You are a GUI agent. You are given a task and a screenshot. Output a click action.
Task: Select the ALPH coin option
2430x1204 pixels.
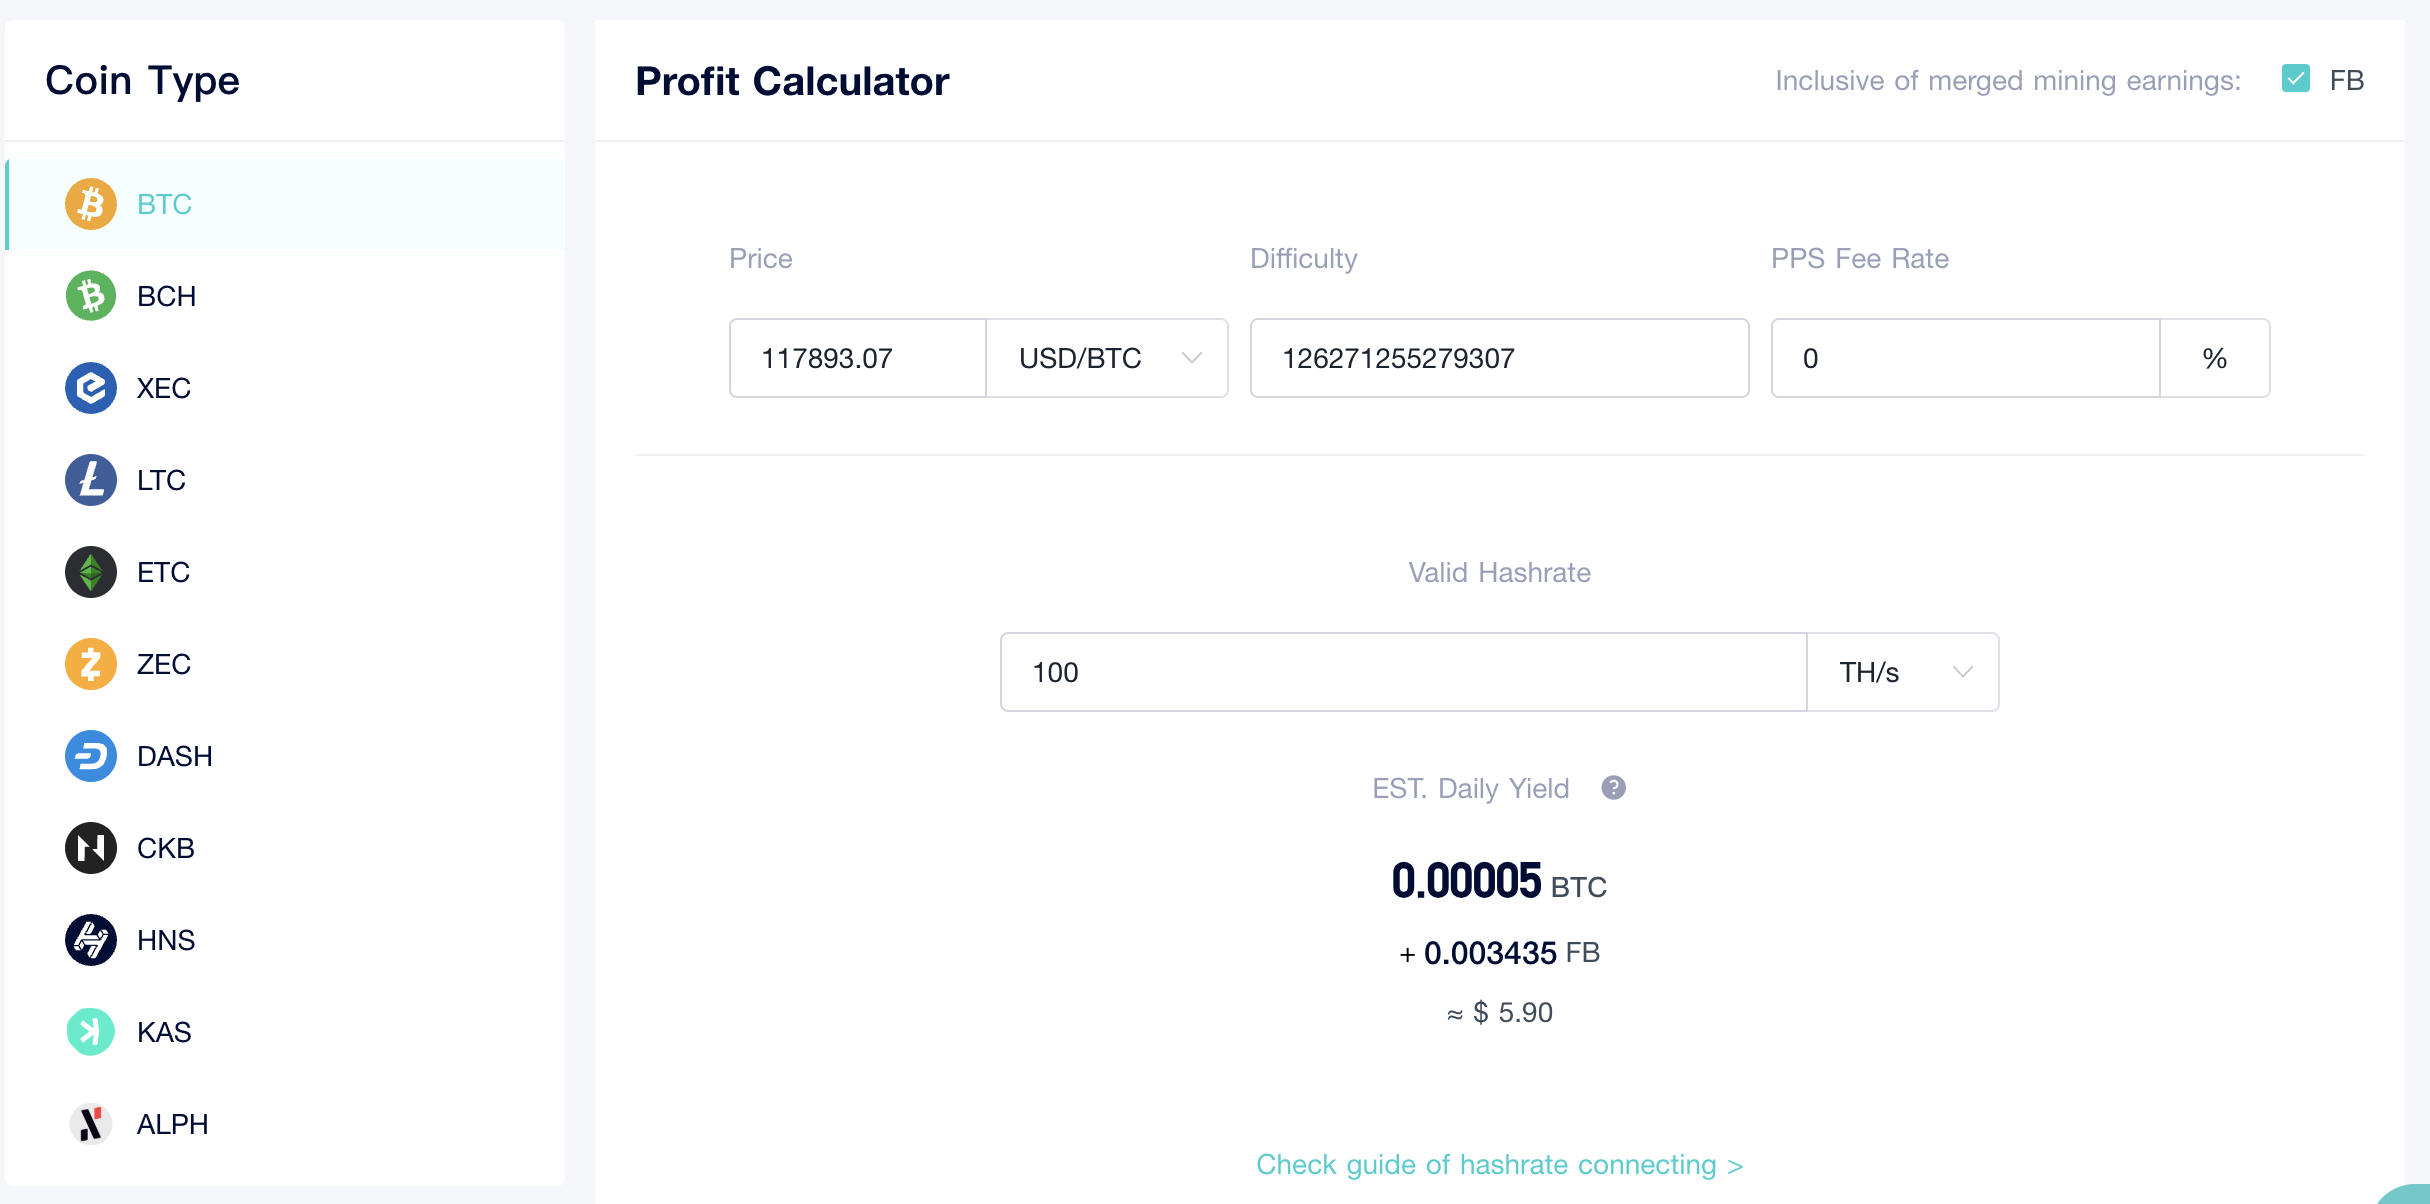[89, 1123]
